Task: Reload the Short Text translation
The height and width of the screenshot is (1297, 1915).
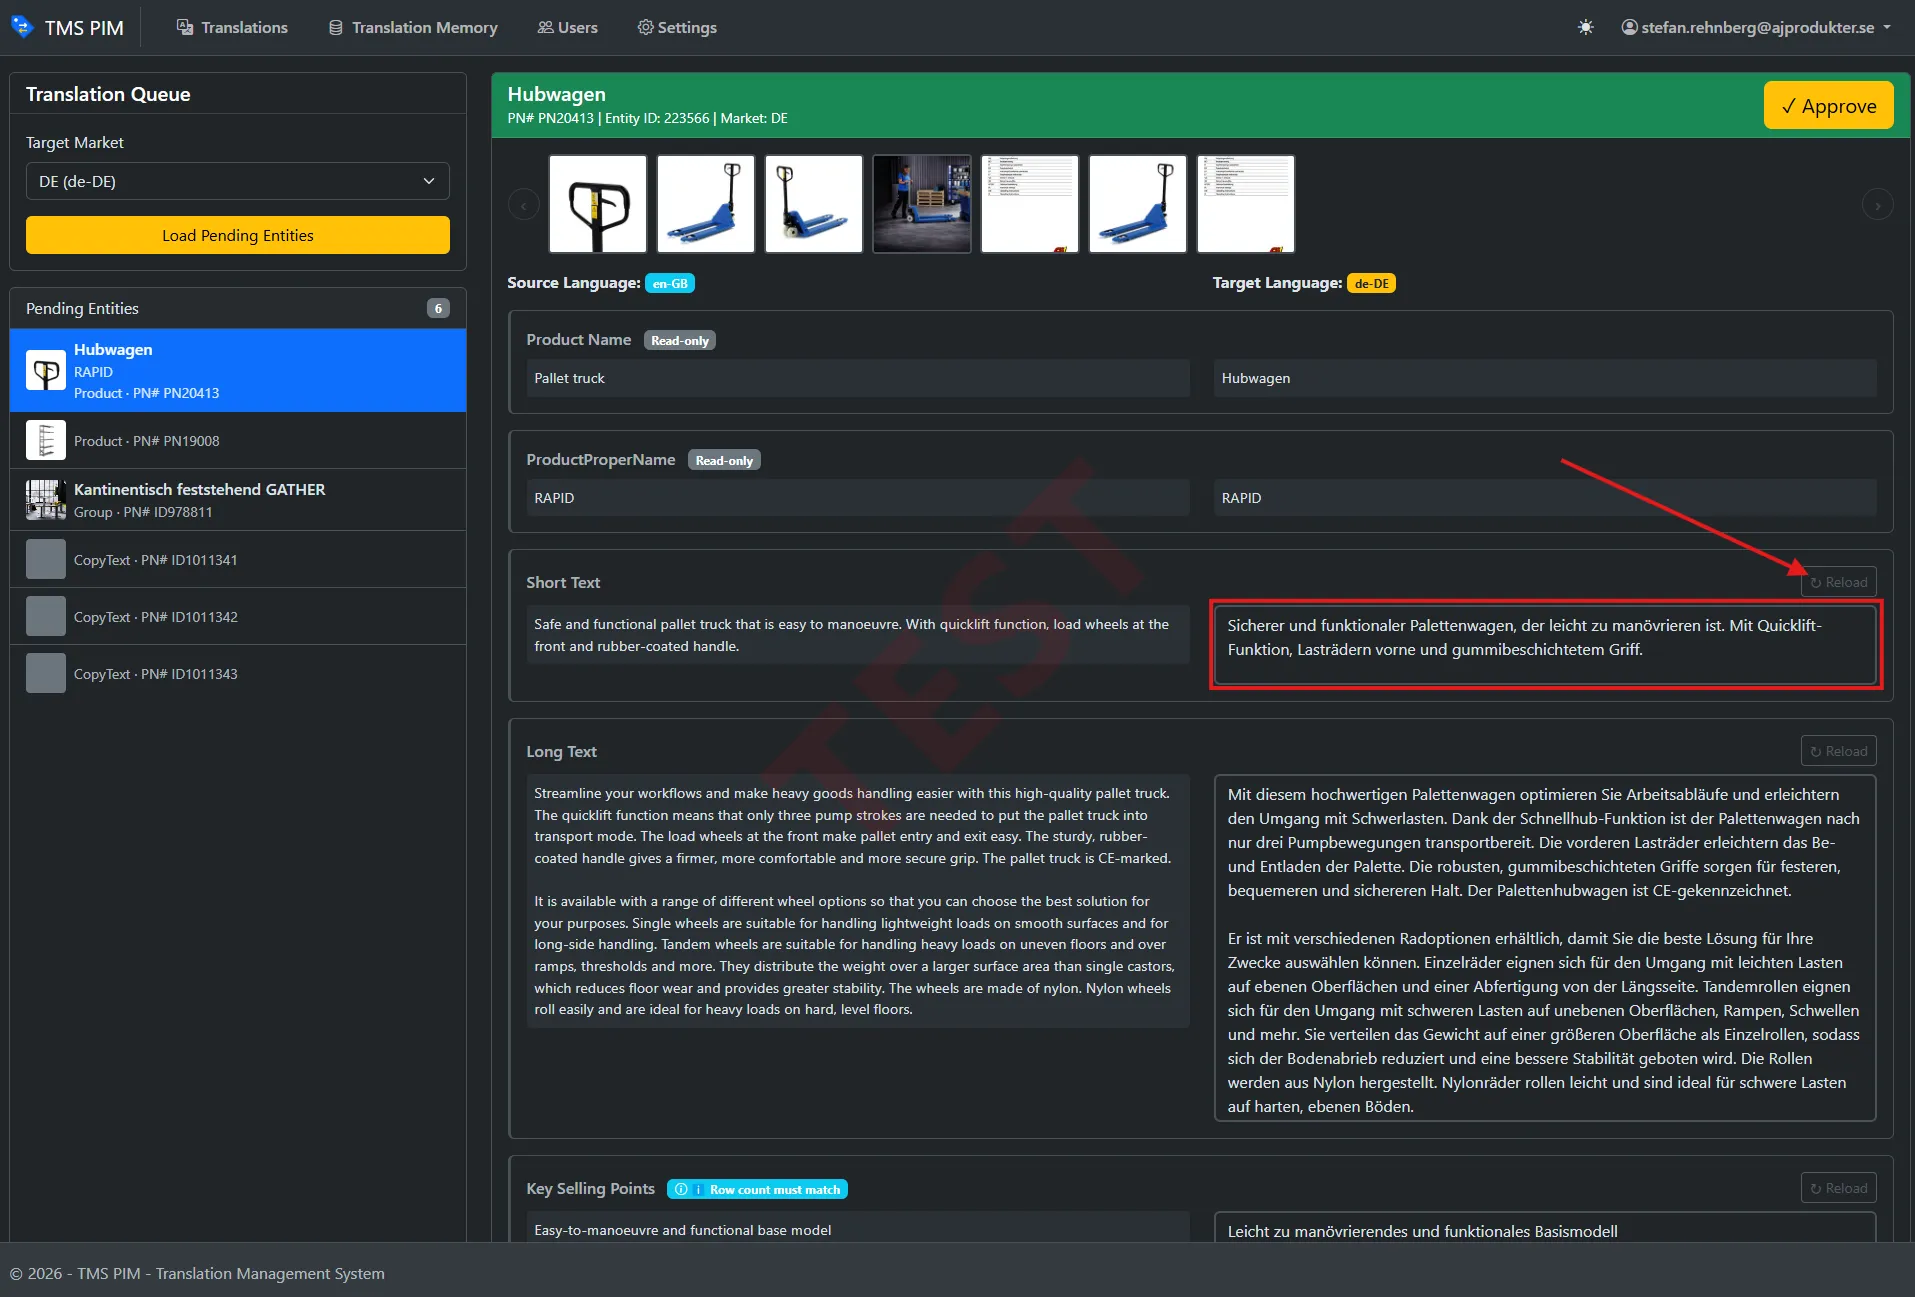Action: (x=1838, y=582)
